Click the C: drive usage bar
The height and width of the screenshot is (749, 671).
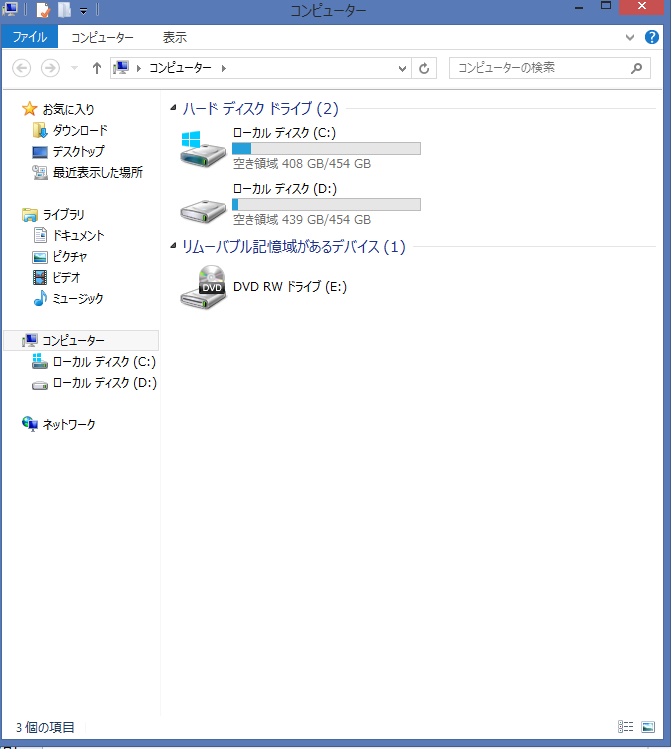tap(326, 149)
